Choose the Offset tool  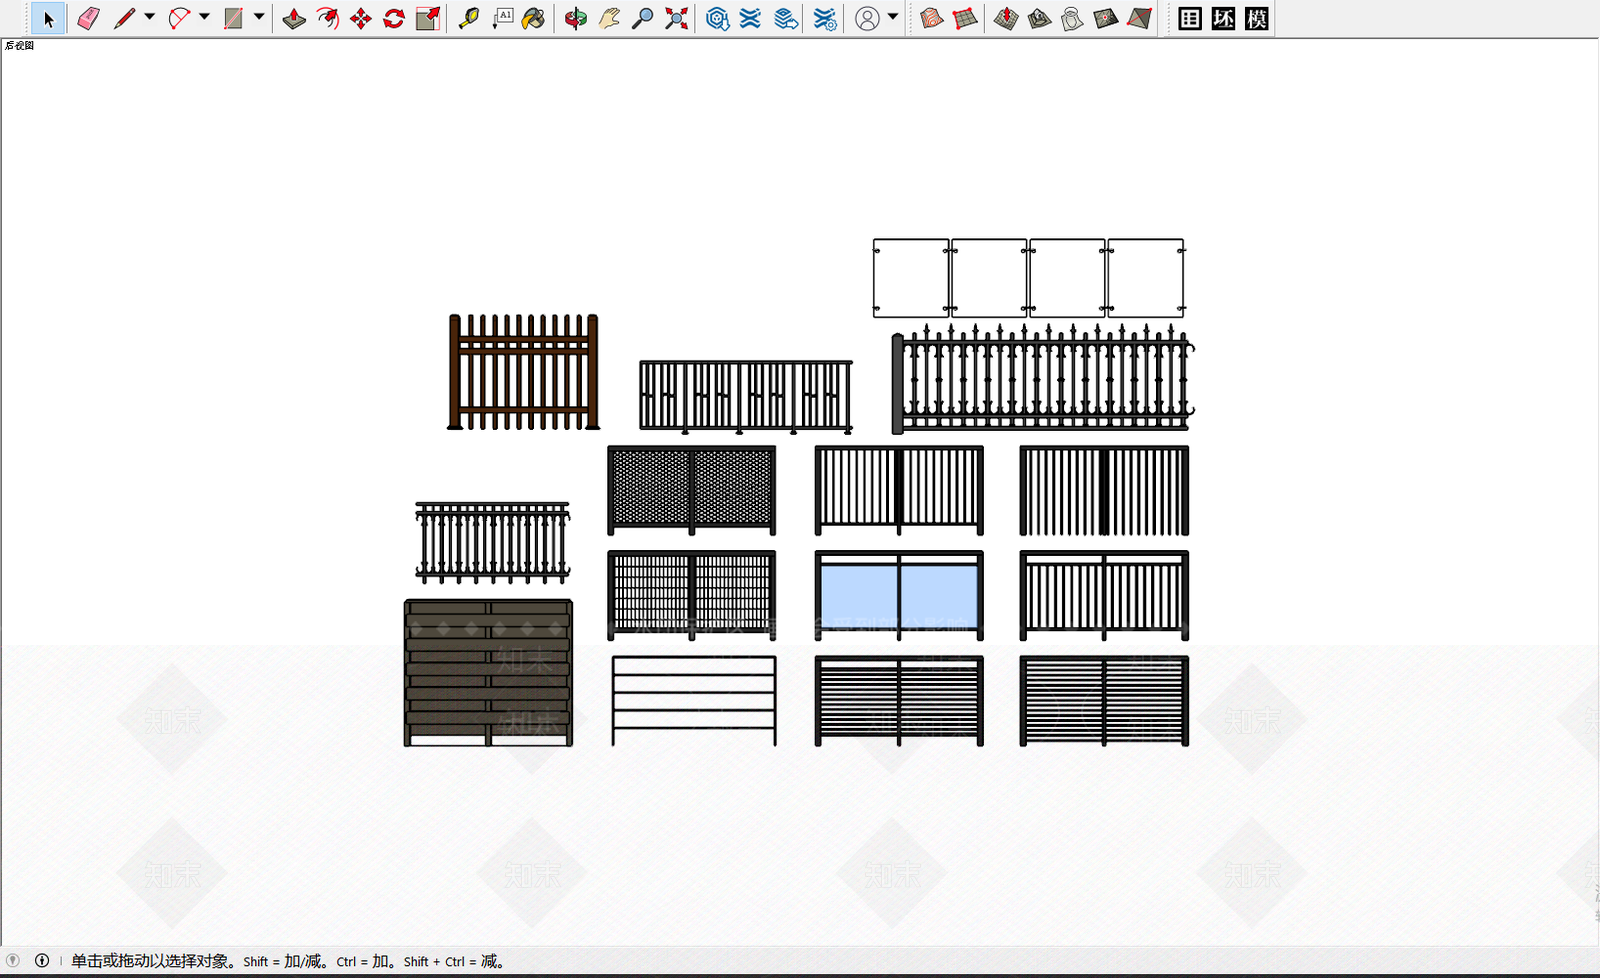point(327,18)
